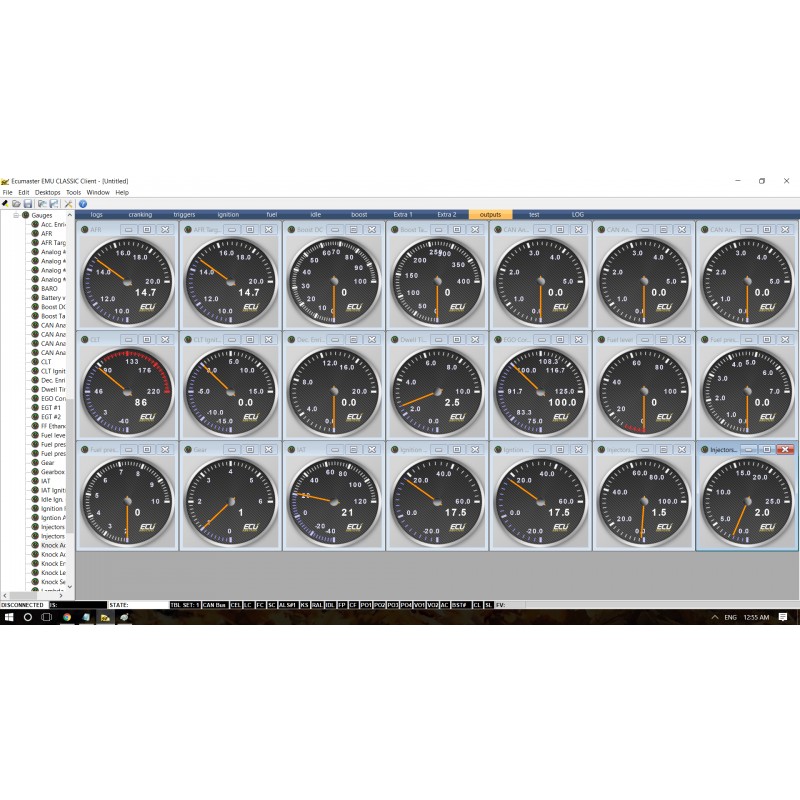Click the IAT gauge dial showing 21
Screen dimensions: 800x800
(334, 502)
